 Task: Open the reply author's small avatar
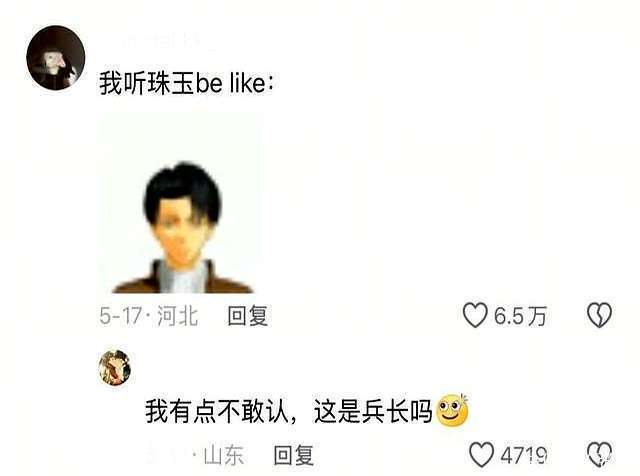(115, 367)
